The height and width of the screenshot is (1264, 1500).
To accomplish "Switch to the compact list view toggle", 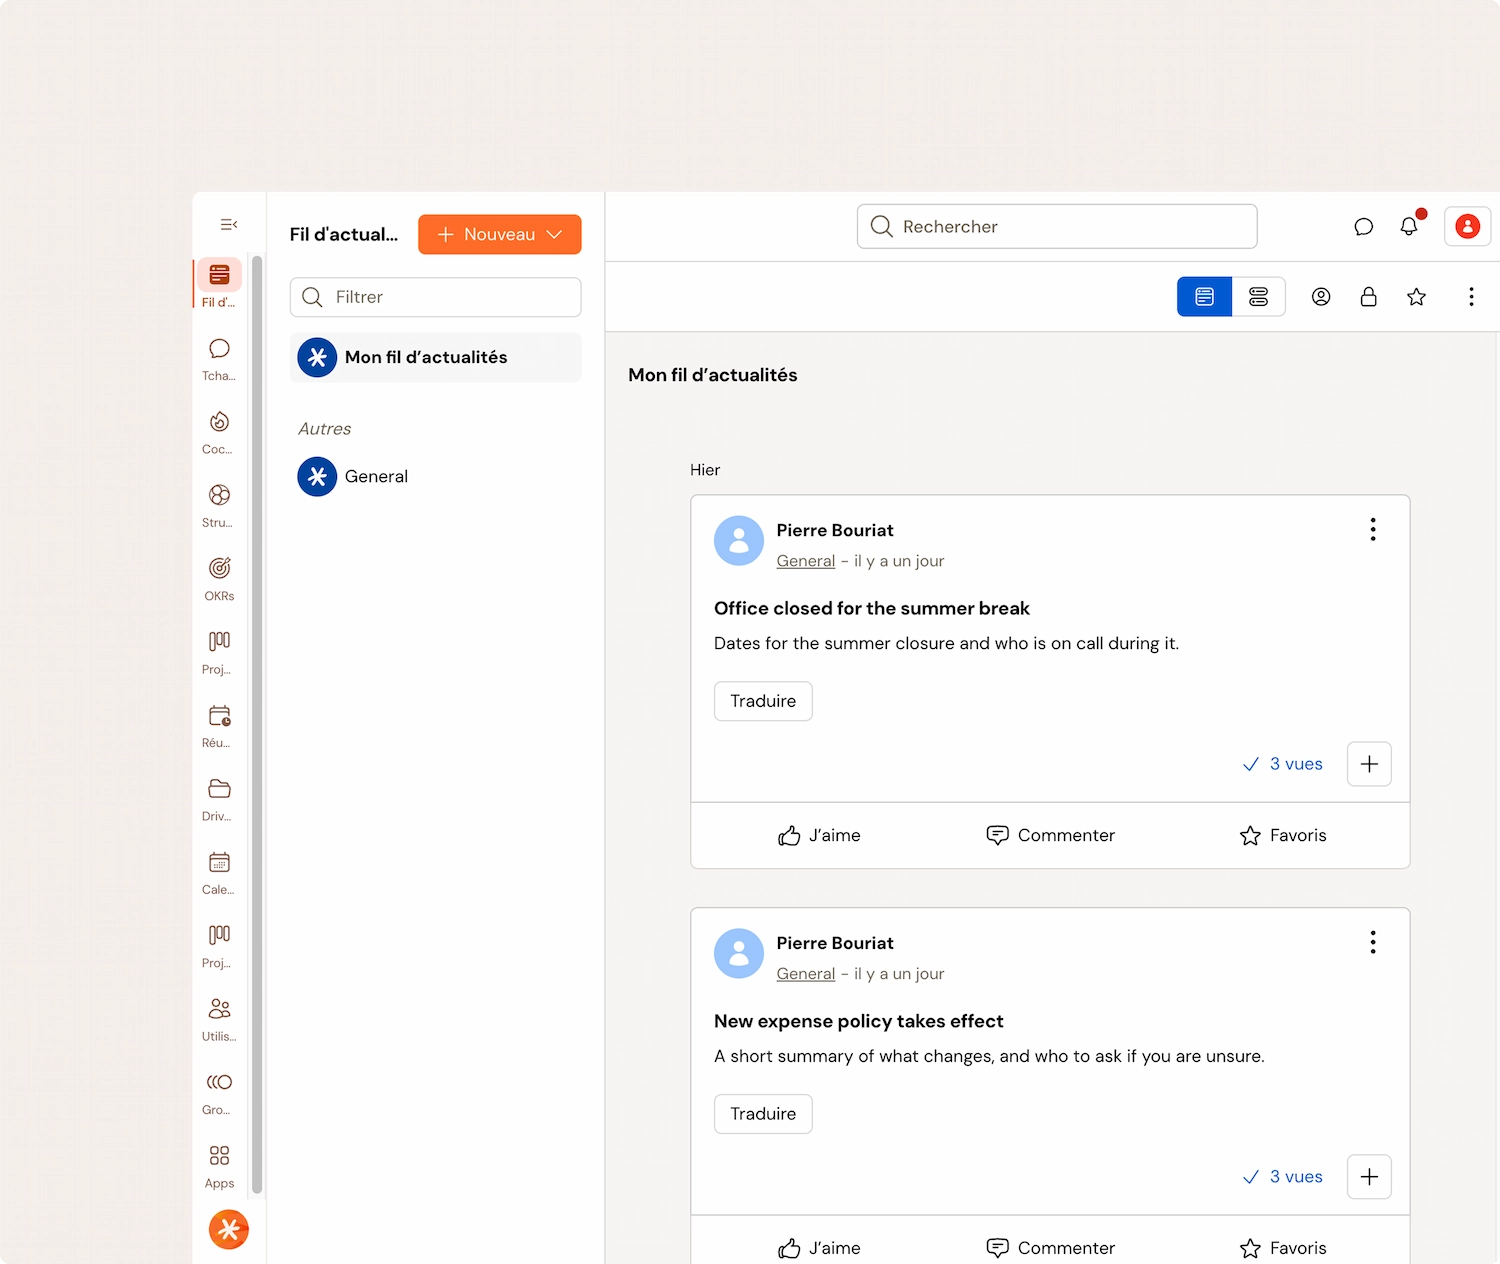I will (1258, 297).
